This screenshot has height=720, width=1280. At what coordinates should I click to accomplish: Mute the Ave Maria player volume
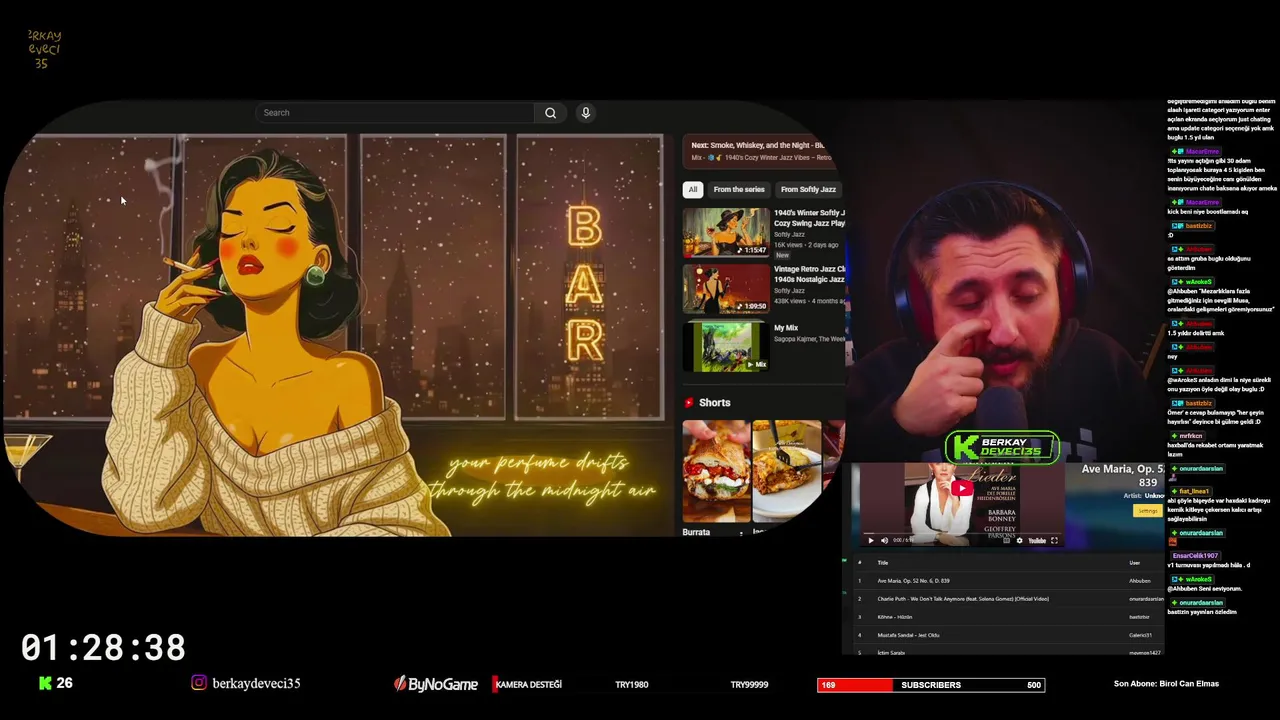click(885, 540)
